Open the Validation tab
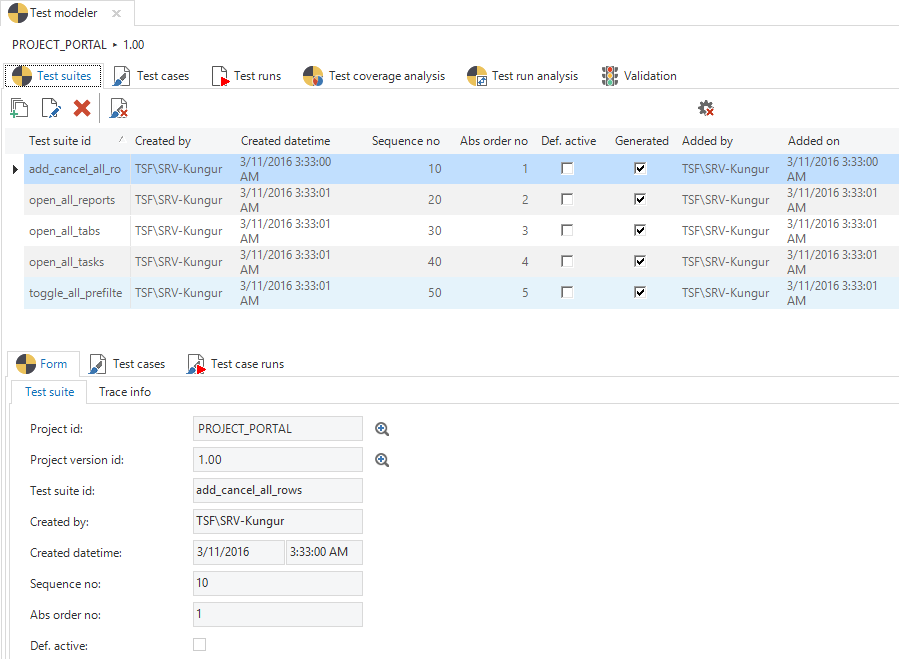The image size is (899, 659). 639,76
